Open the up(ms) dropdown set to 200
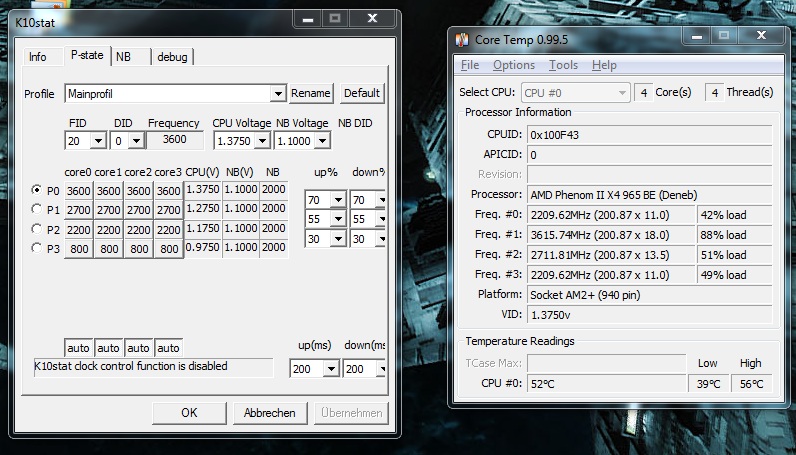Viewport: 796px width, 455px height. [331, 369]
